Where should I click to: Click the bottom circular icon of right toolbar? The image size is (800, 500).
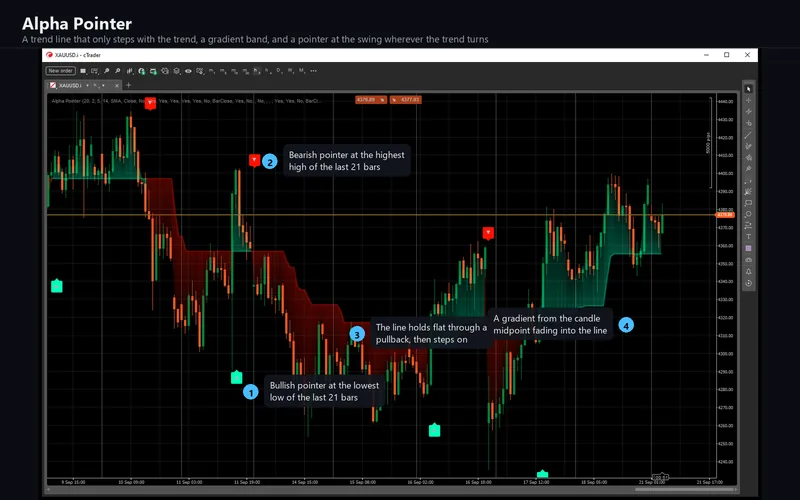point(748,283)
